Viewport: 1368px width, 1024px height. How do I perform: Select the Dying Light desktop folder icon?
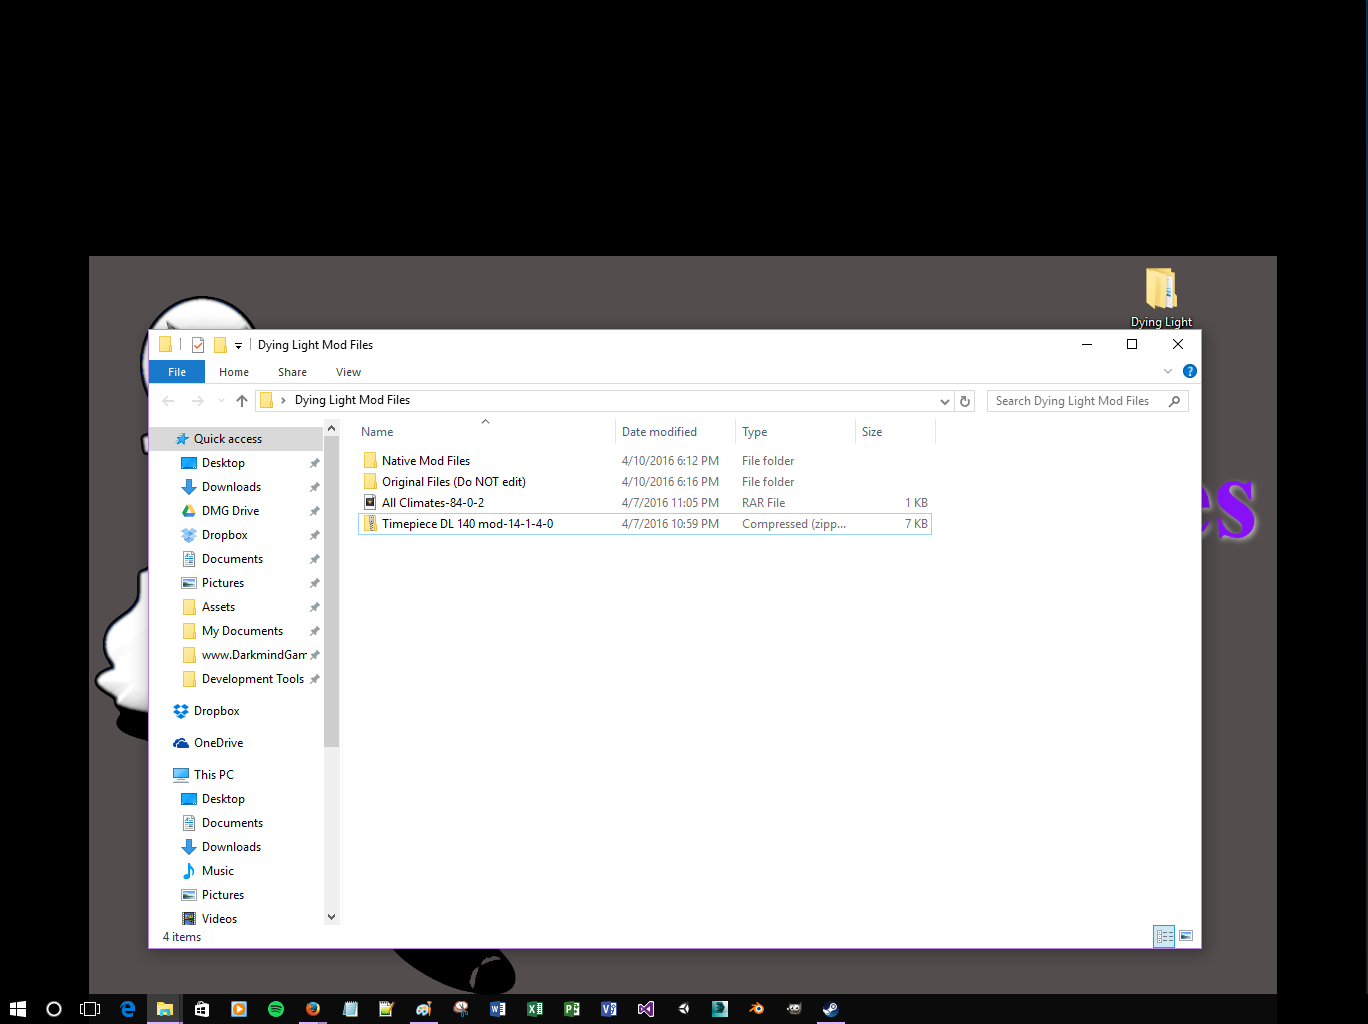1161,297
